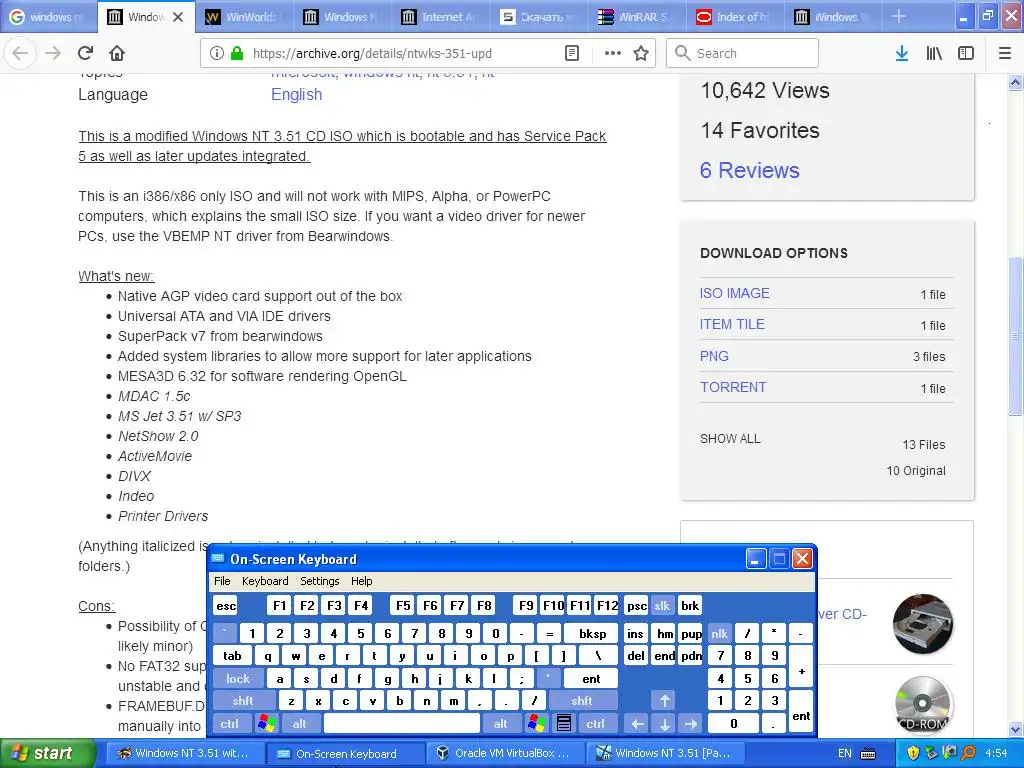Open the Help menu in On-Screen Keyboard

click(x=362, y=581)
